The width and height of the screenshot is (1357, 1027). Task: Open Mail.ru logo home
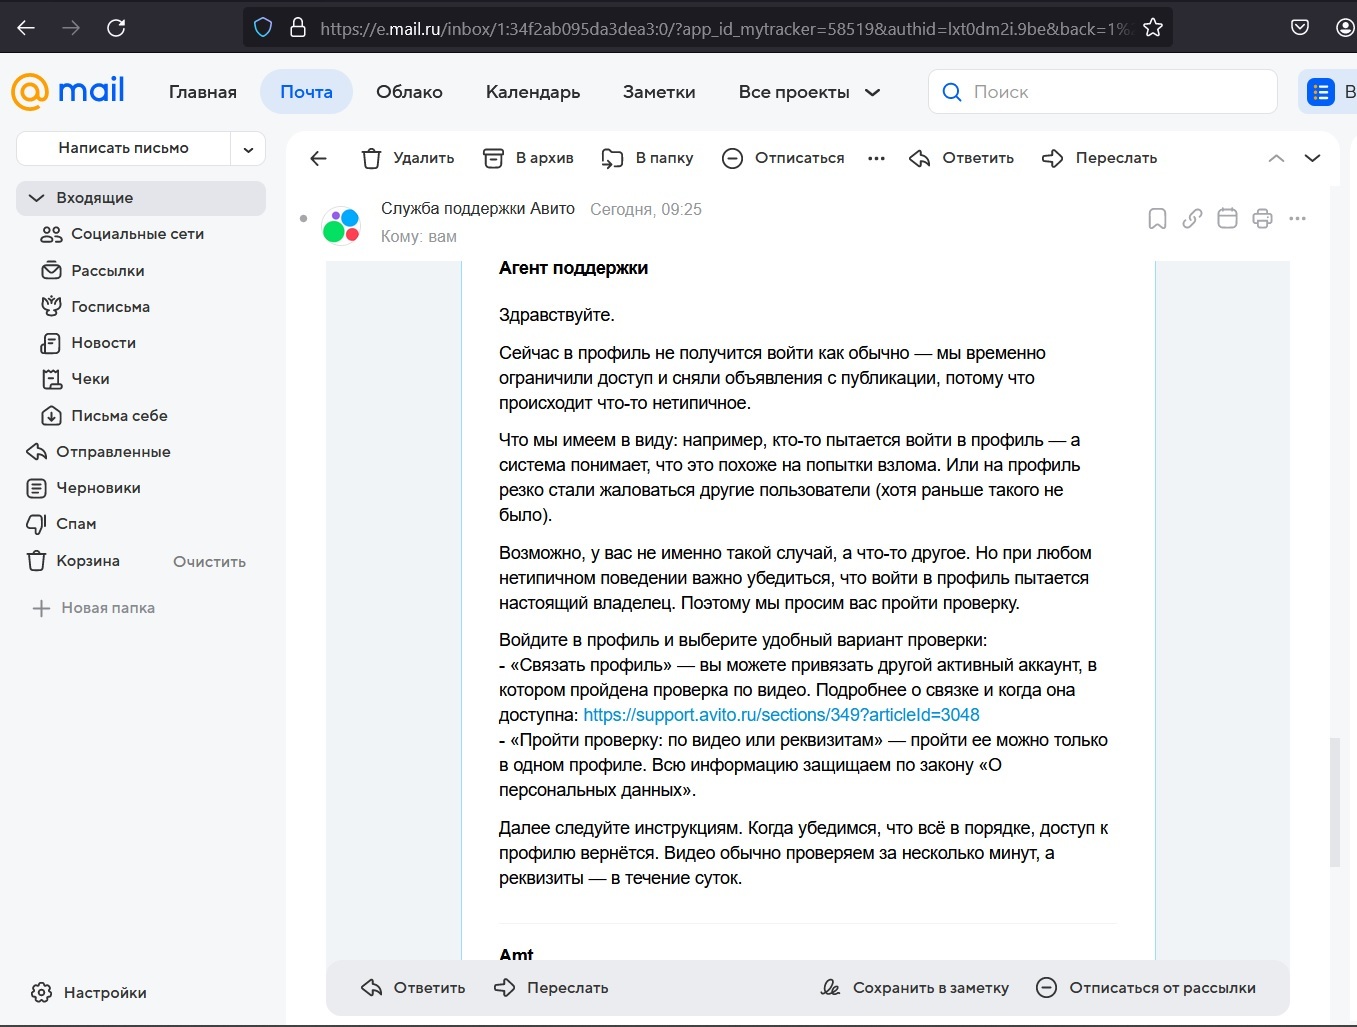(x=68, y=91)
